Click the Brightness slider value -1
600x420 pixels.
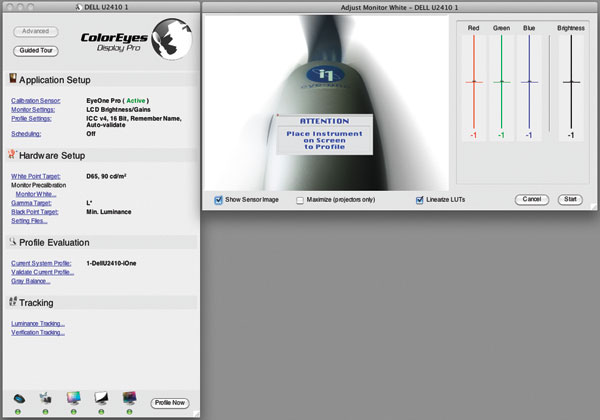[x=571, y=135]
